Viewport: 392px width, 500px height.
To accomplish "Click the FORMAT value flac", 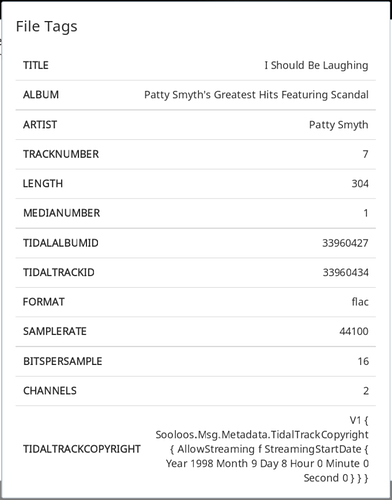I will [x=360, y=302].
